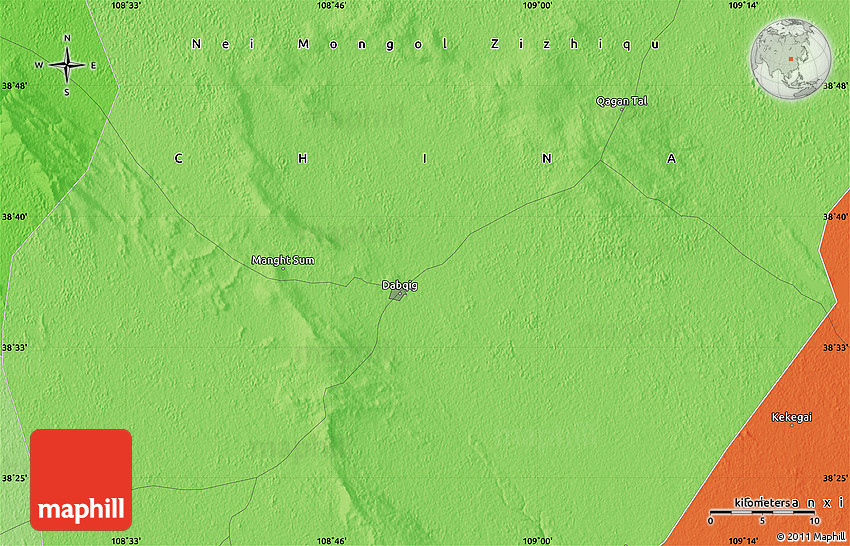Click the 38°33' latitude label on left edge
This screenshot has width=850, height=546.
14,347
